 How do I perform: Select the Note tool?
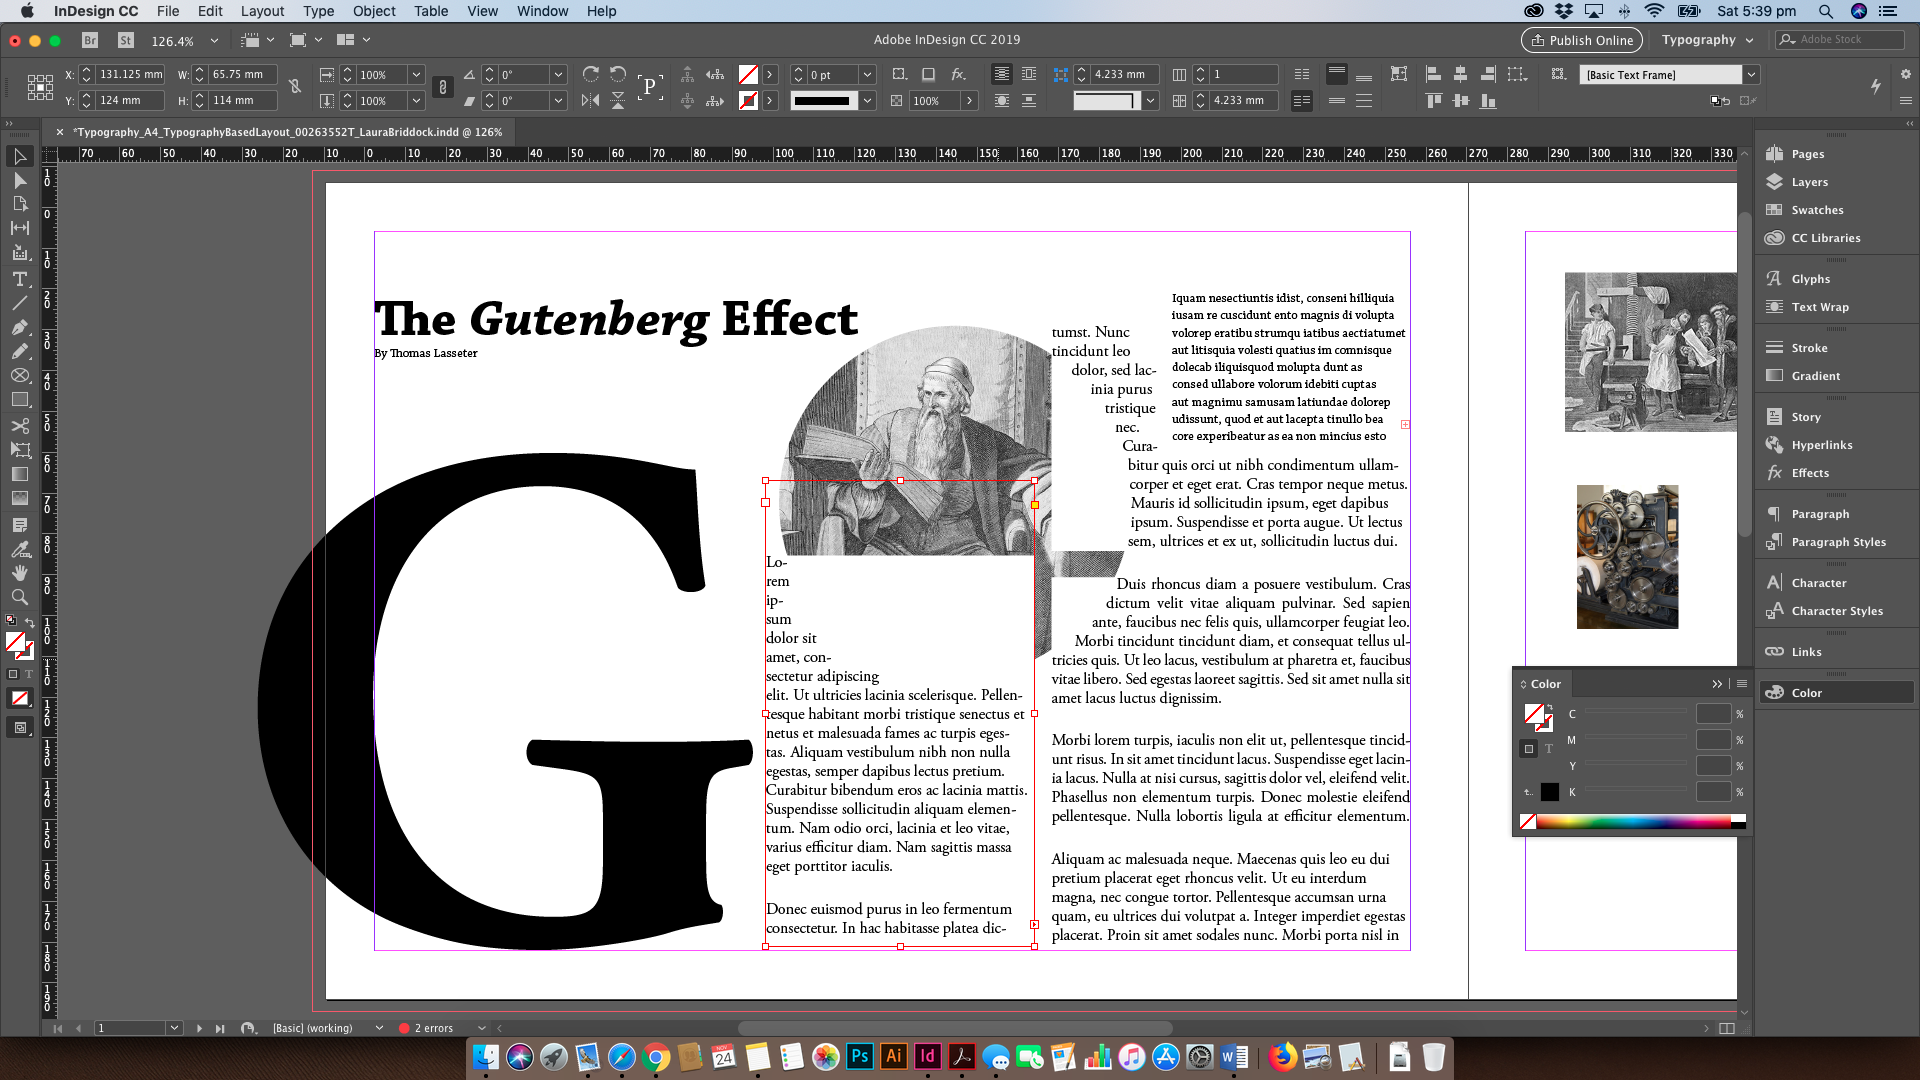click(19, 525)
